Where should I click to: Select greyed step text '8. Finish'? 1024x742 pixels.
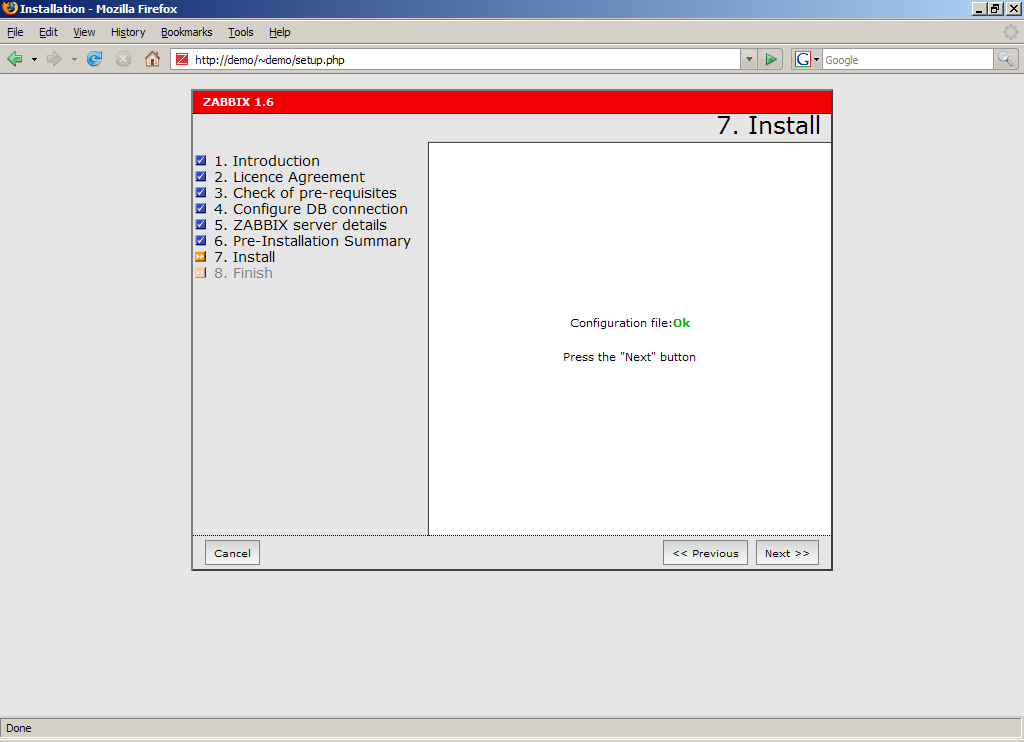tap(244, 273)
